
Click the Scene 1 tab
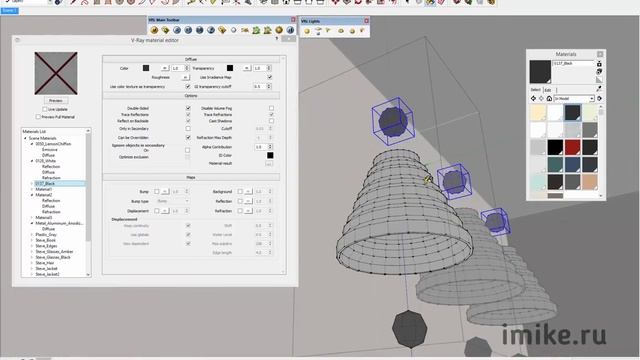point(9,10)
